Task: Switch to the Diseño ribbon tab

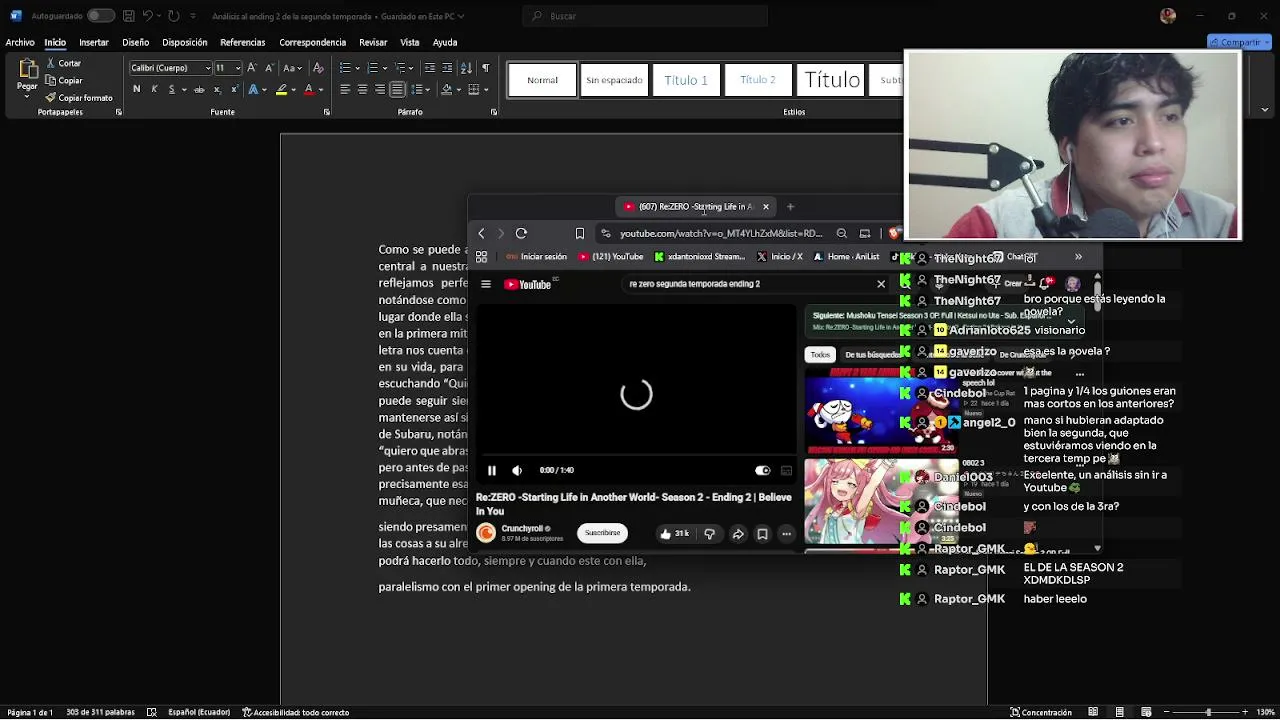Action: click(x=136, y=43)
